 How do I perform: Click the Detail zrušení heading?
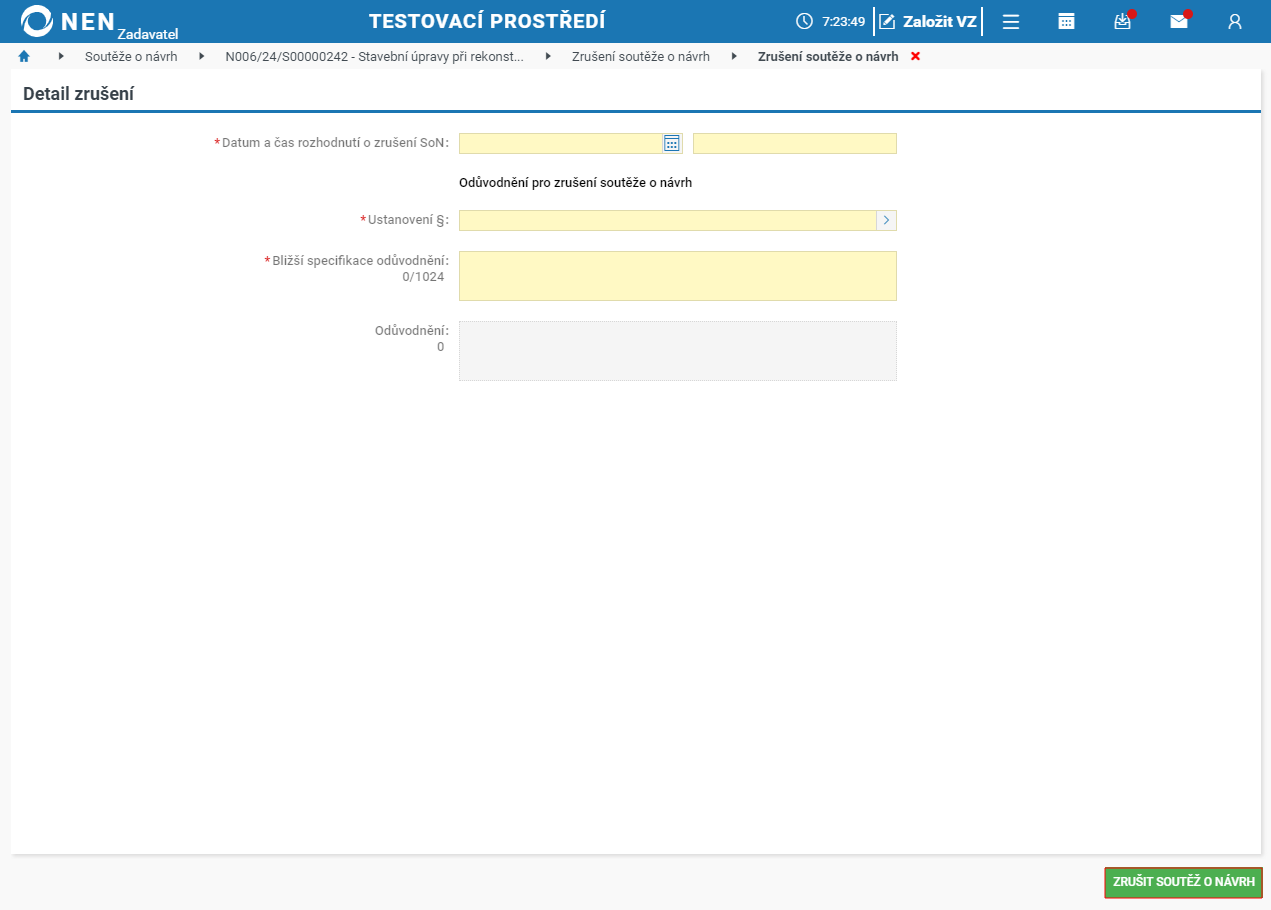coord(79,94)
